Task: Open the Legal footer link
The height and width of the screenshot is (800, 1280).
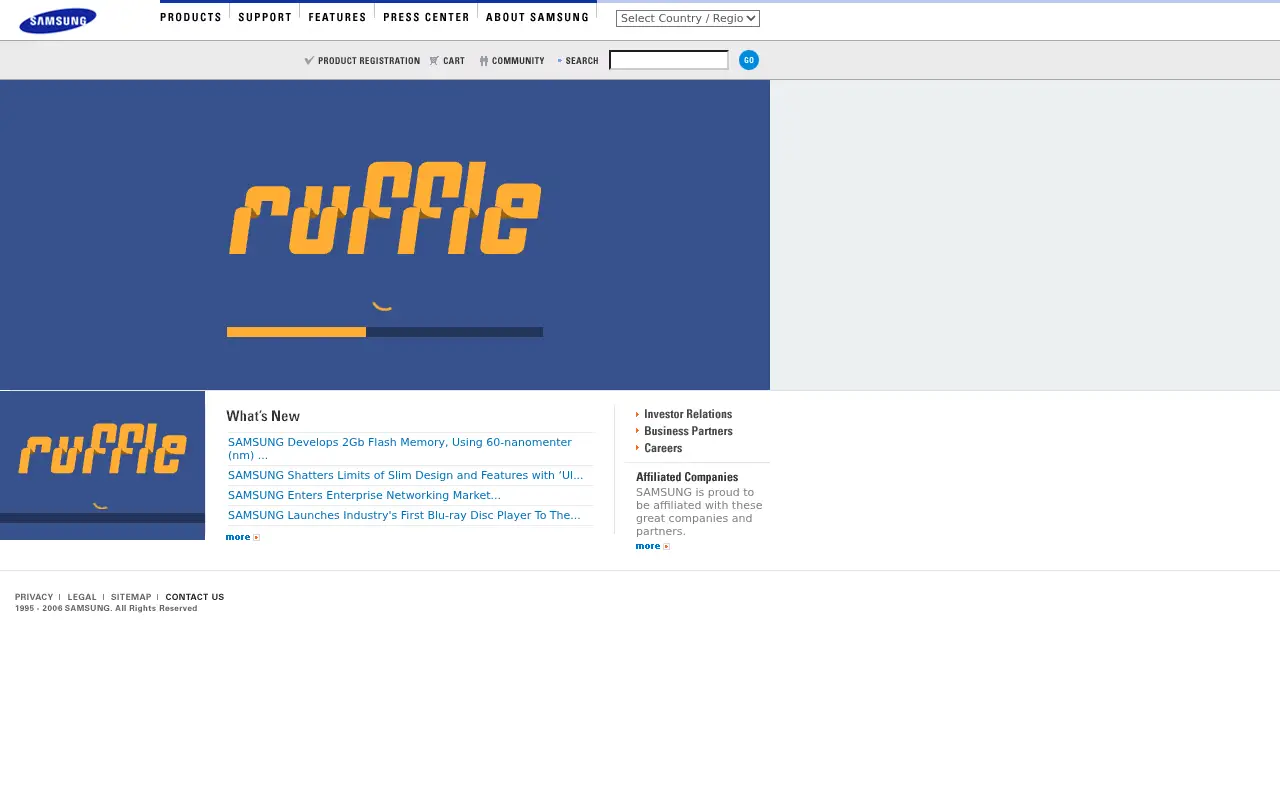Action: pyautogui.click(x=82, y=597)
